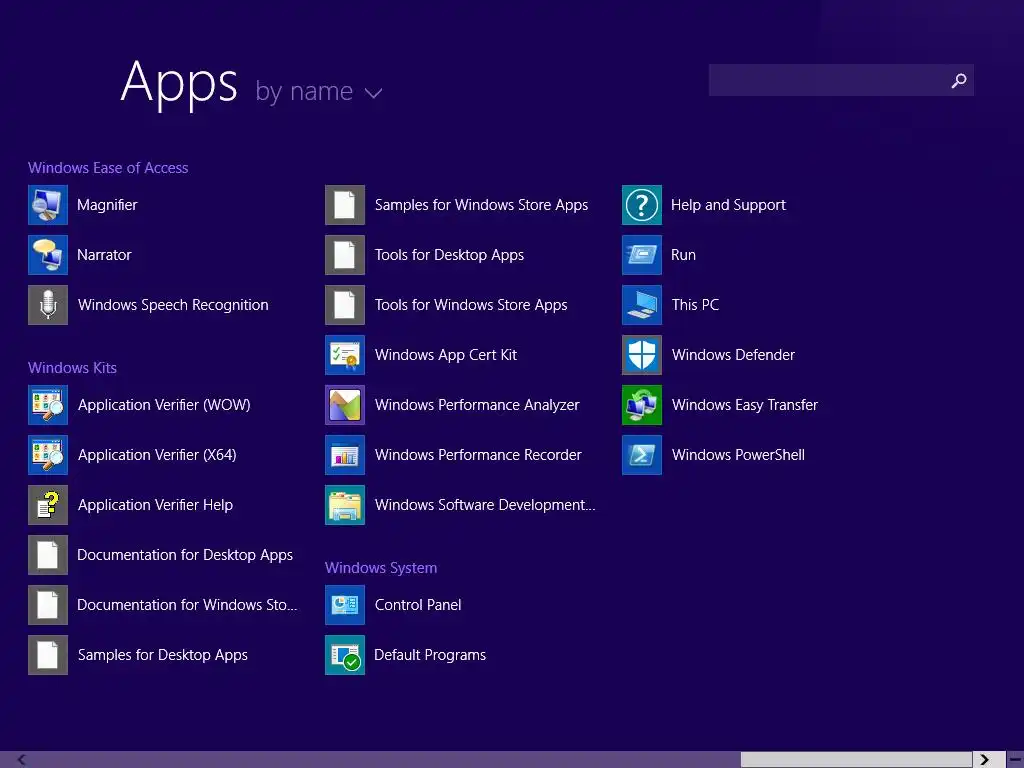
Task: Click the scrollbar left arrow button
Action: coord(22,760)
